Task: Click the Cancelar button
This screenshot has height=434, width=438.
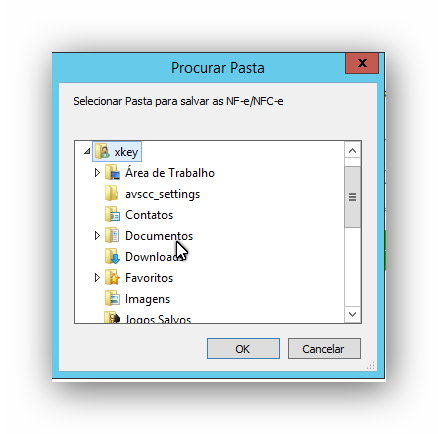Action: pyautogui.click(x=324, y=349)
